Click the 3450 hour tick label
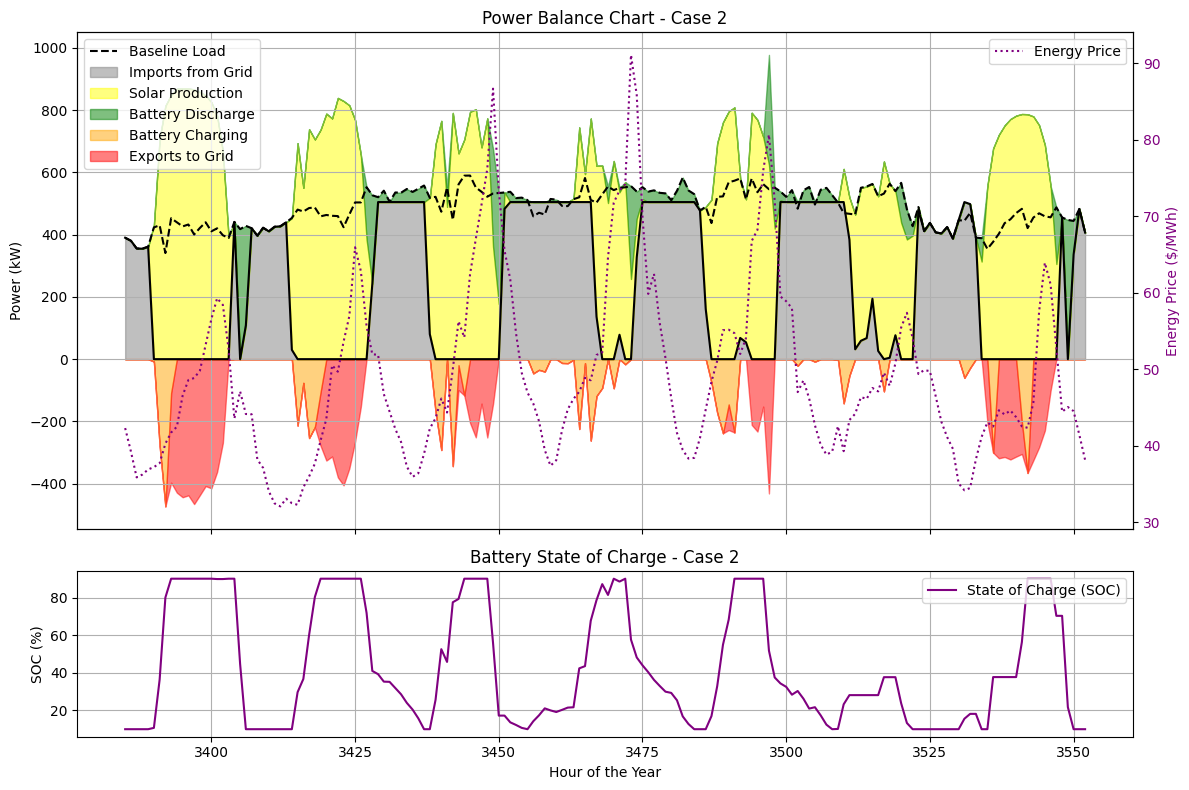1189x790 pixels. point(499,752)
